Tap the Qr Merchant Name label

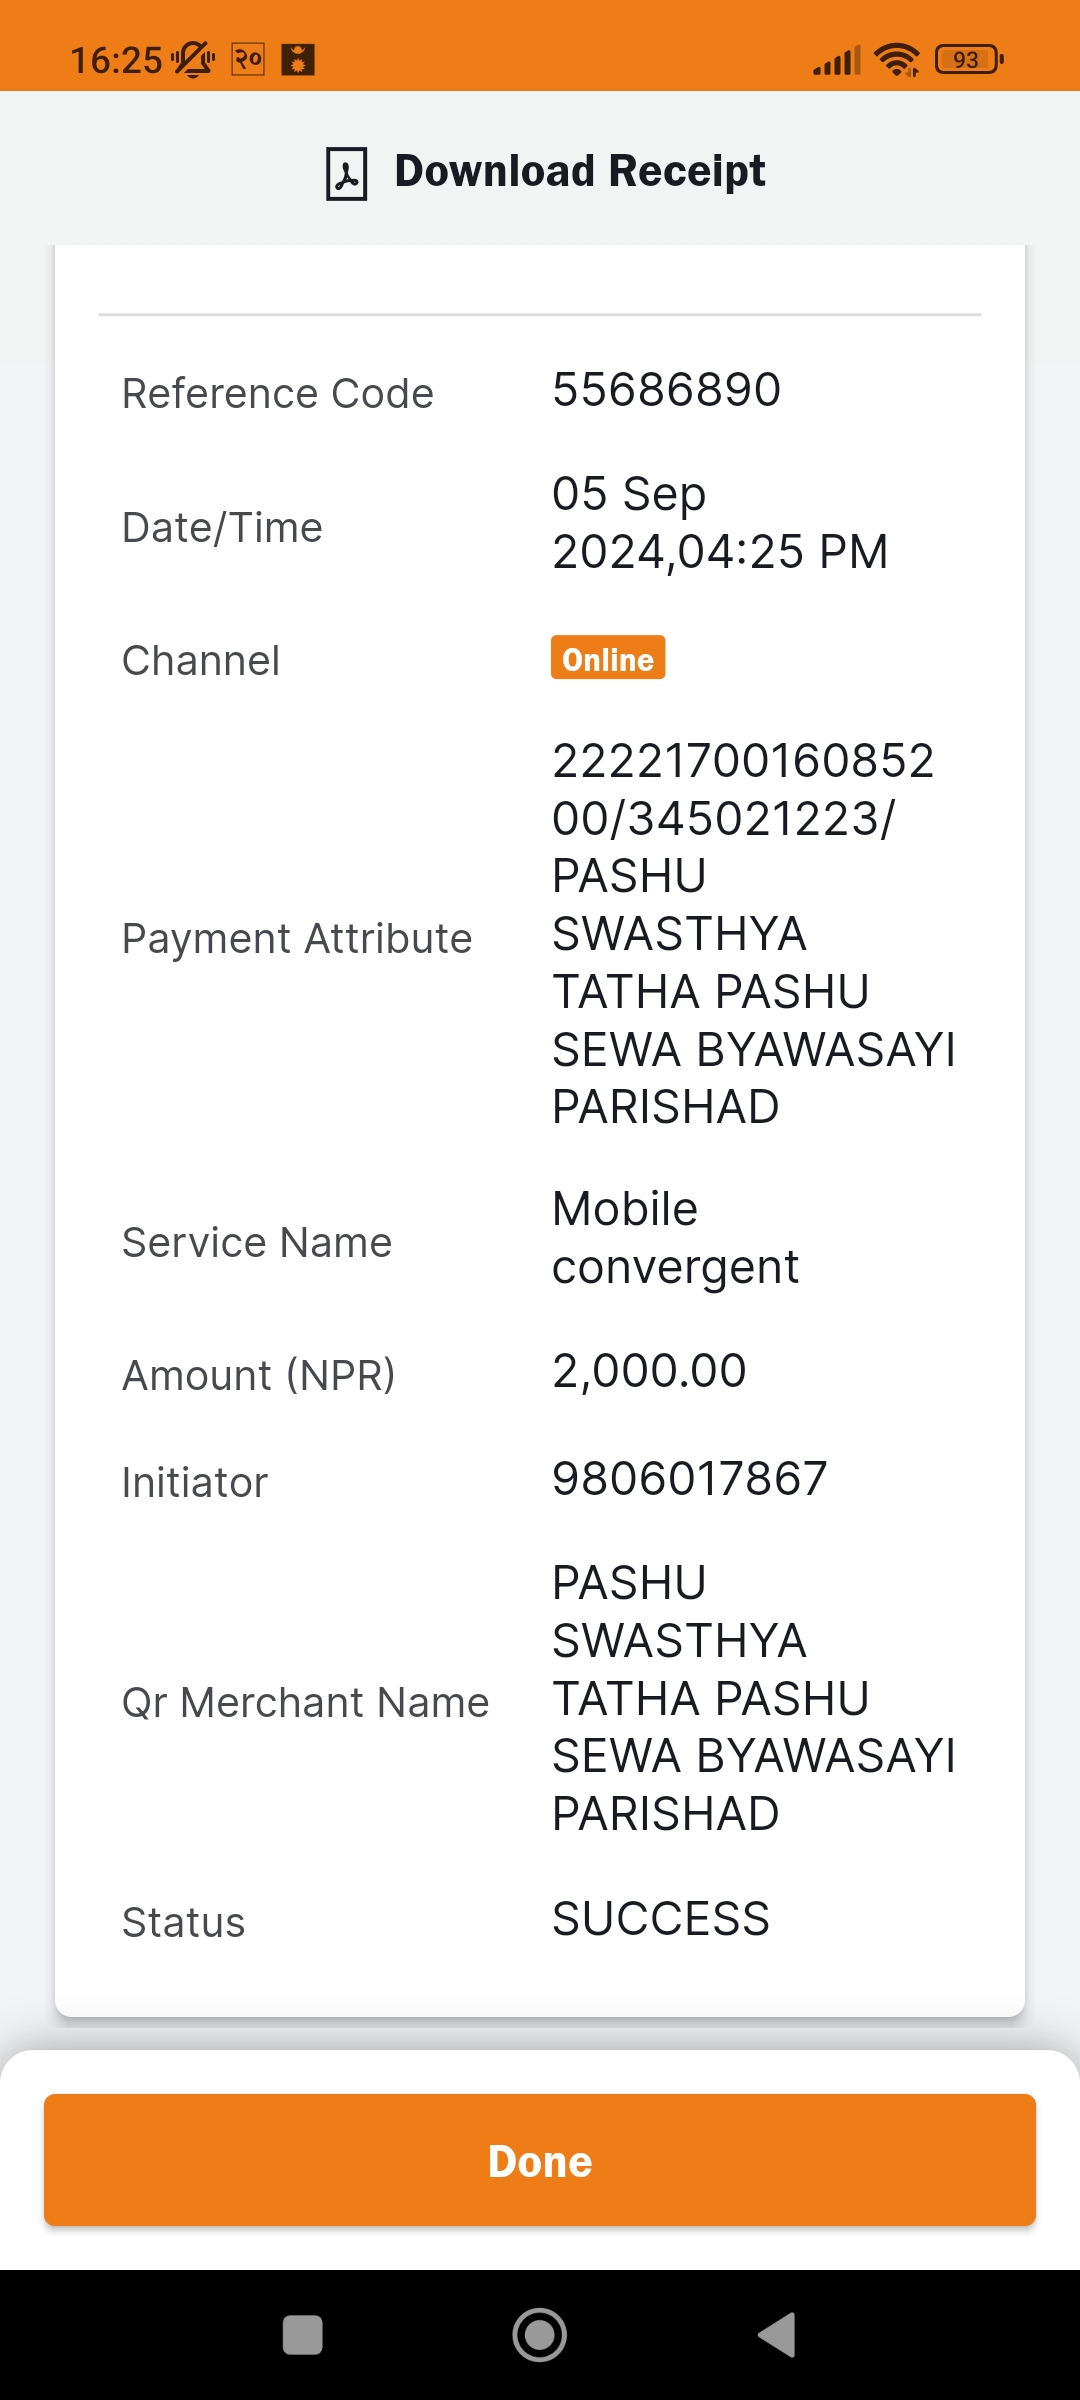[x=306, y=1702]
